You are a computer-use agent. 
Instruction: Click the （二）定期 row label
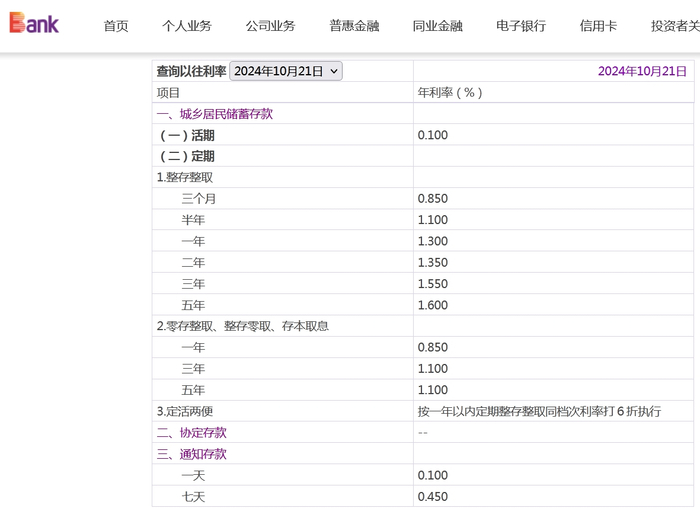pyautogui.click(x=187, y=156)
